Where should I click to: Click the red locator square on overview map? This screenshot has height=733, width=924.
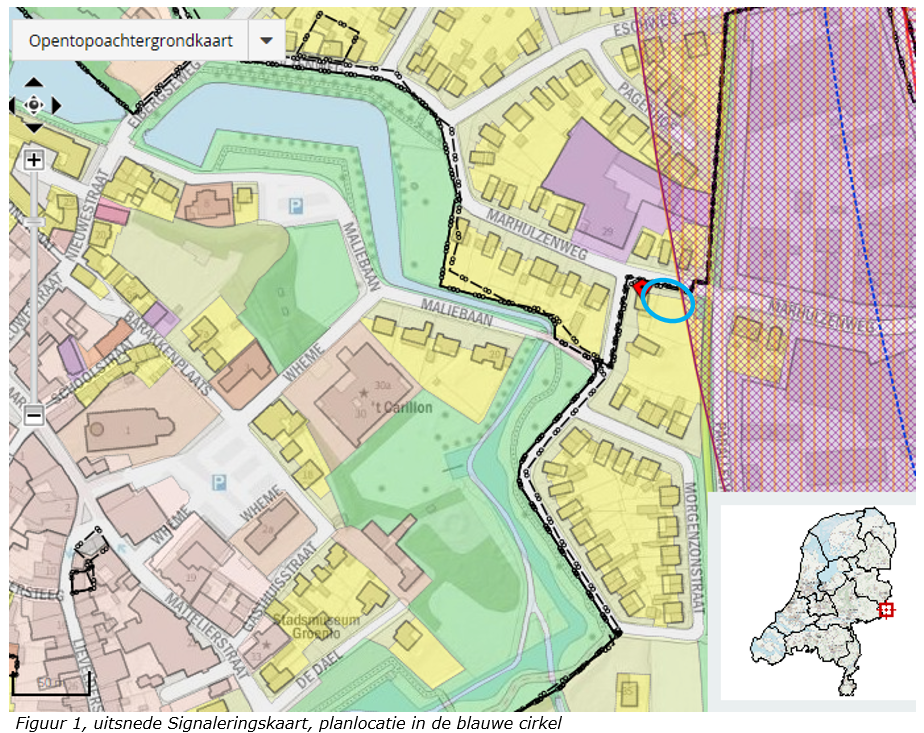point(885,609)
